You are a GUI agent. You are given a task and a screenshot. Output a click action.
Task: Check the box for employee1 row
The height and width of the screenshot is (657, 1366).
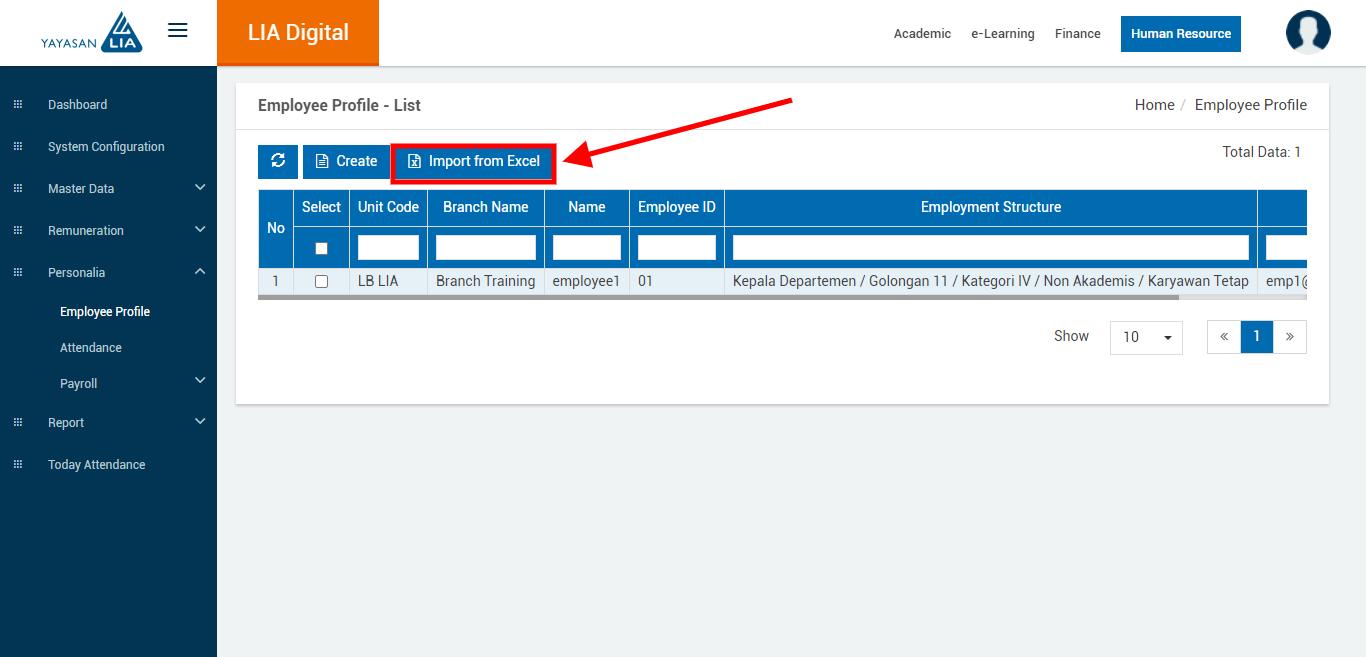(321, 282)
